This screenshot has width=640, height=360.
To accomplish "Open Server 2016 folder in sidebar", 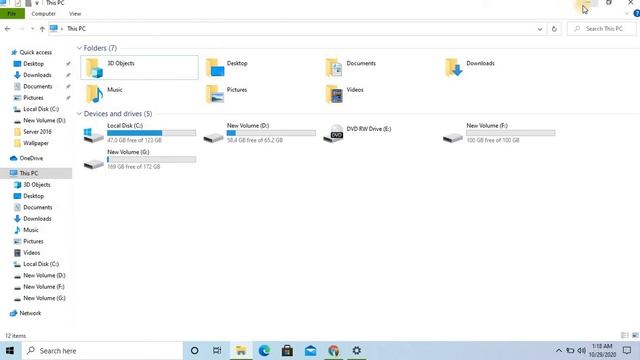I will [37, 132].
